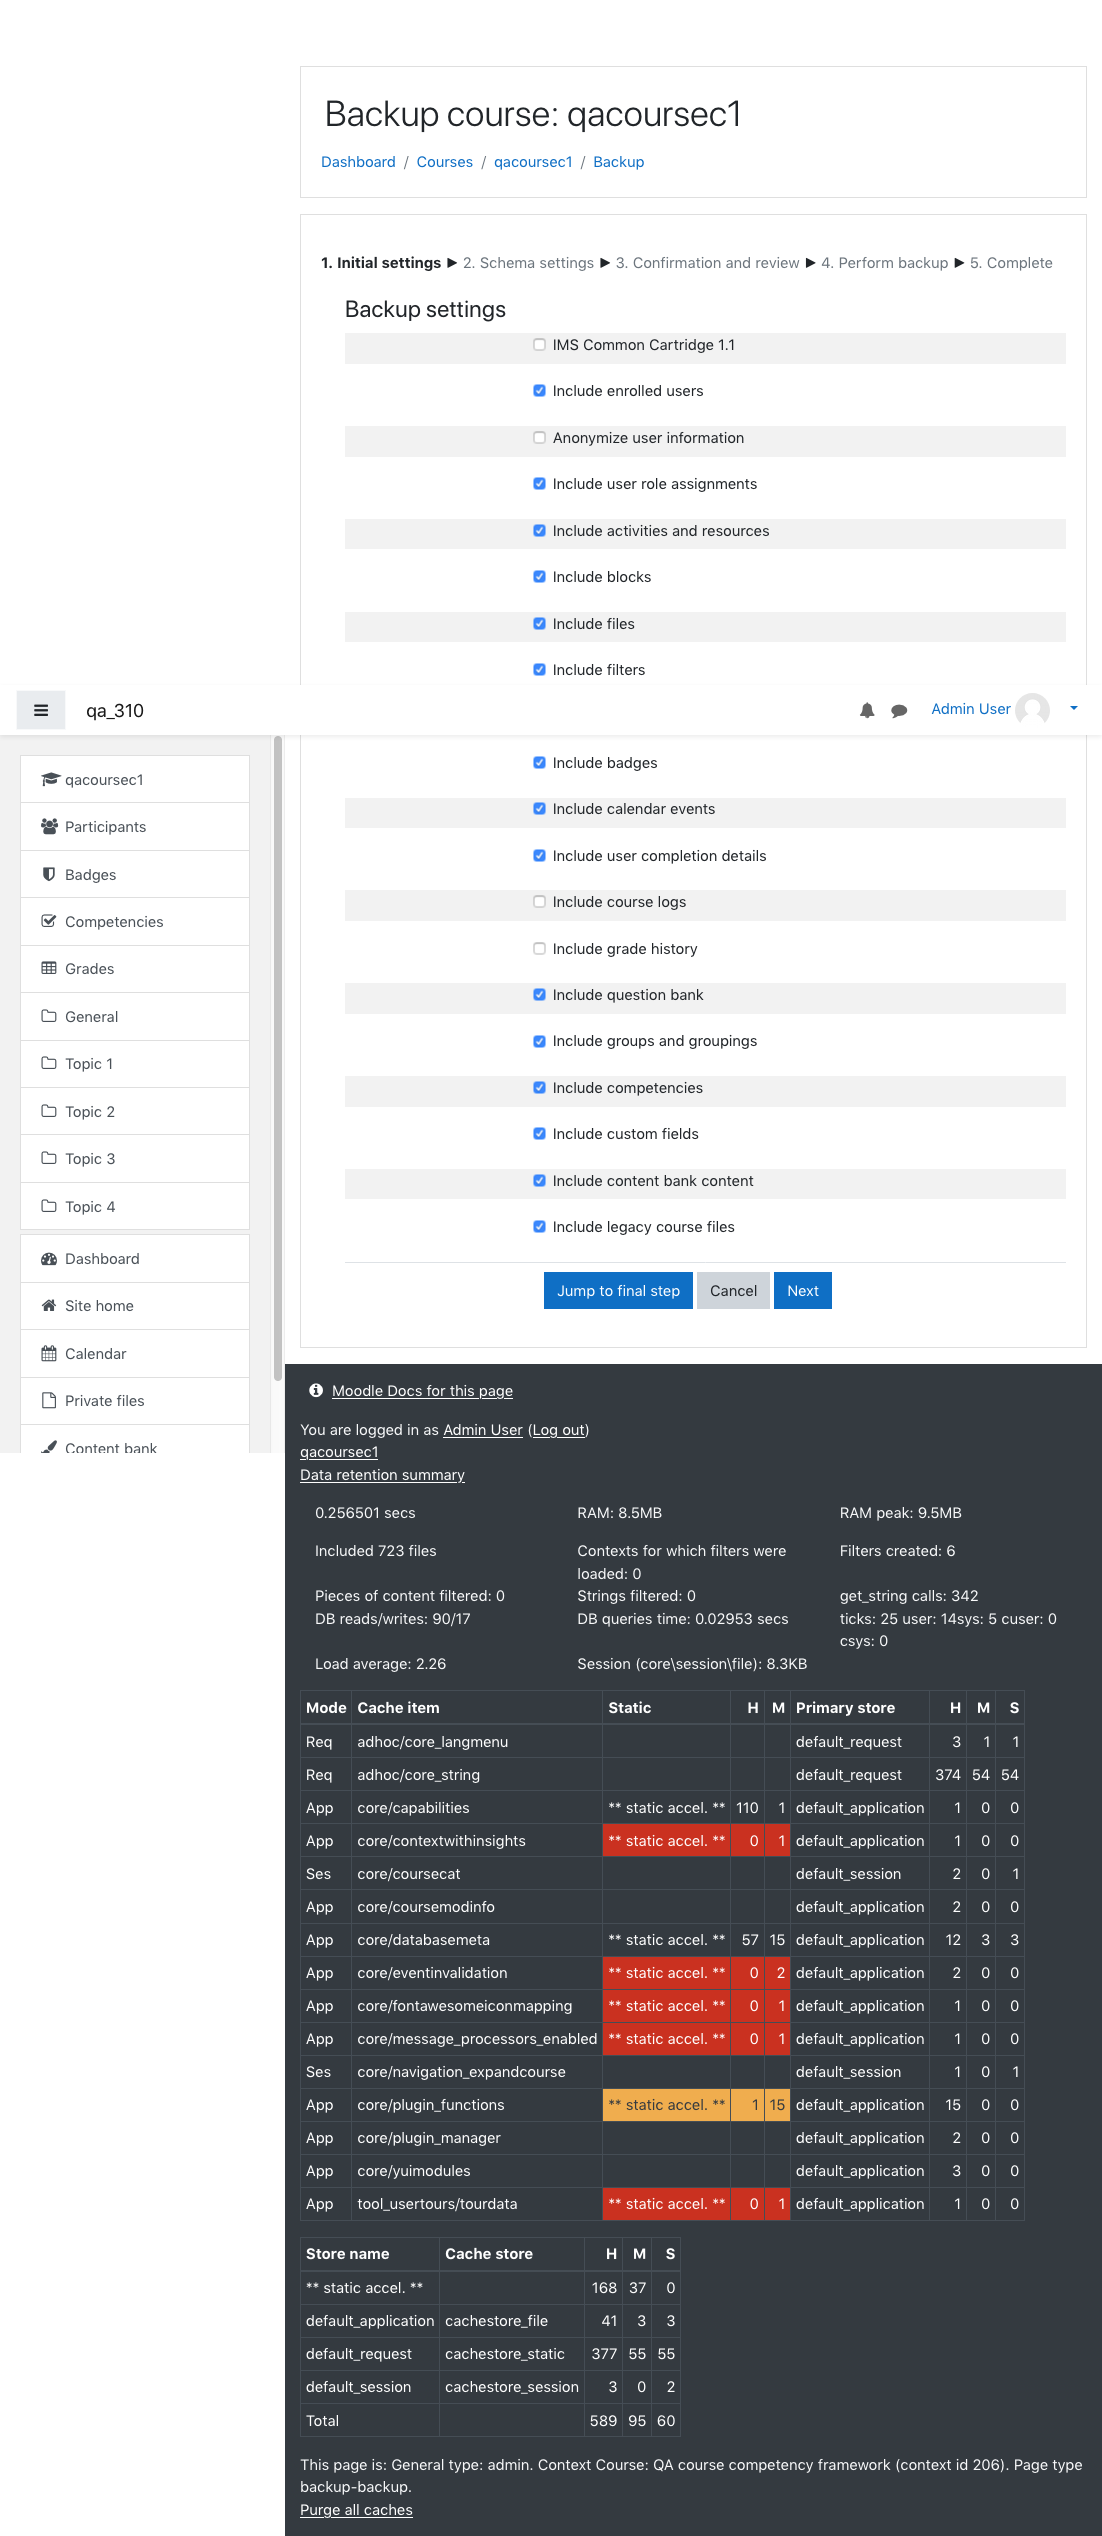The height and width of the screenshot is (2536, 1102).
Task: Click the cachestore_session cell
Action: pos(511,2387)
